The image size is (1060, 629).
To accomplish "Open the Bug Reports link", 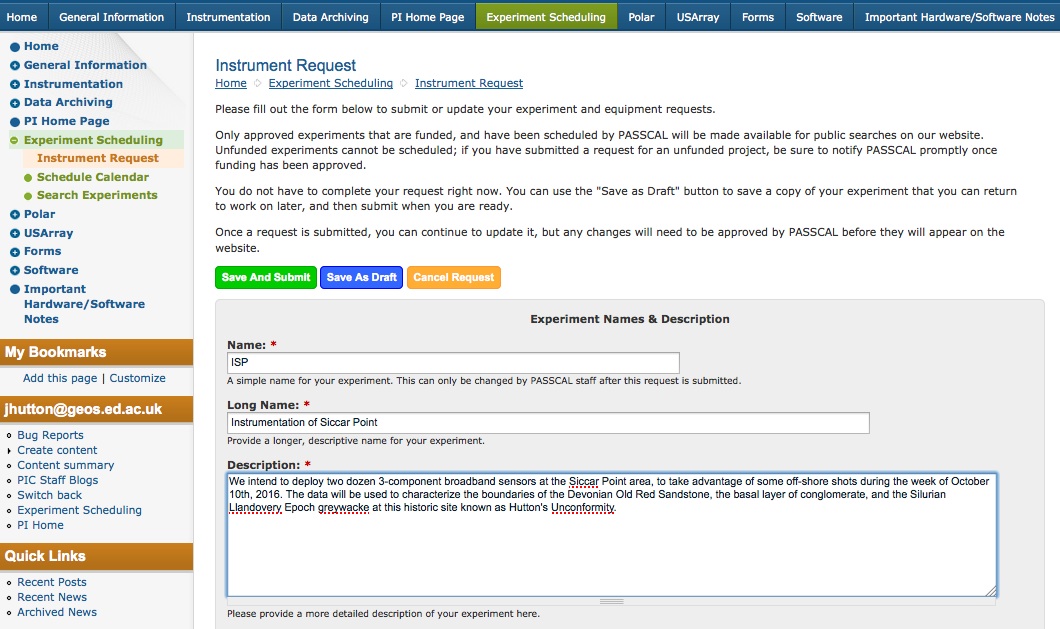I will tap(50, 436).
